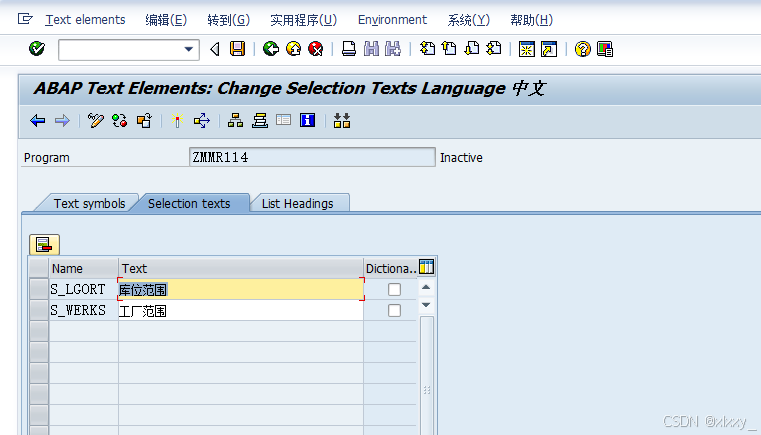Go to First Page icon

(427, 49)
